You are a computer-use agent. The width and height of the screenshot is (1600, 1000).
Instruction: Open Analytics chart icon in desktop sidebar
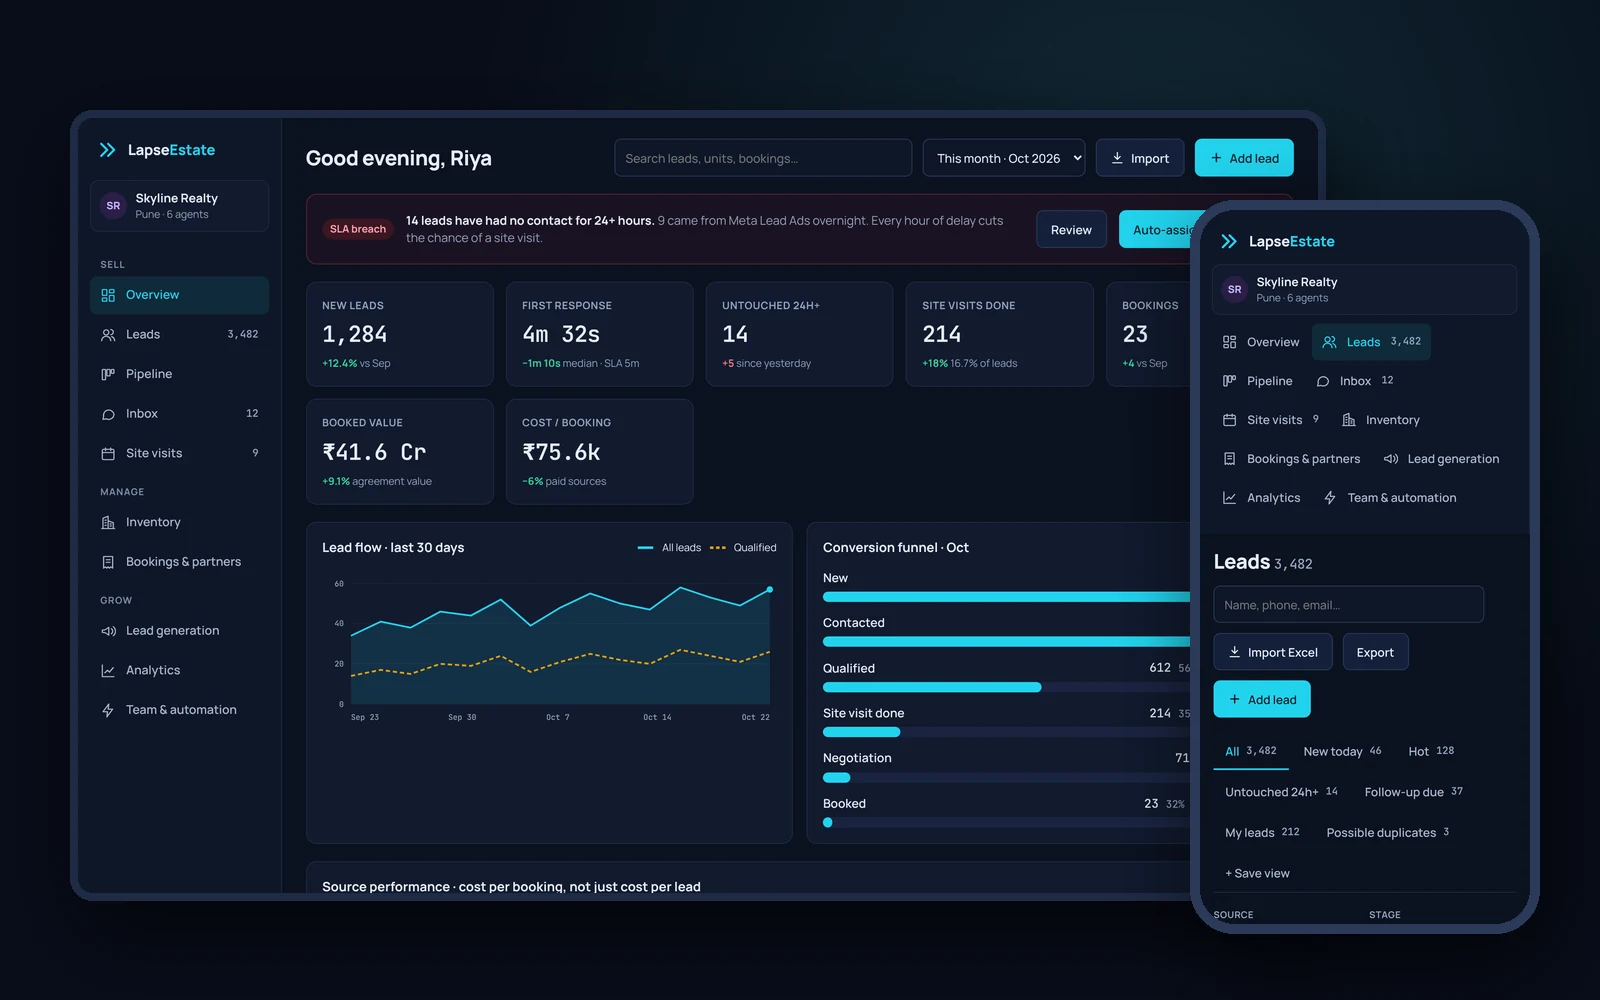(108, 671)
